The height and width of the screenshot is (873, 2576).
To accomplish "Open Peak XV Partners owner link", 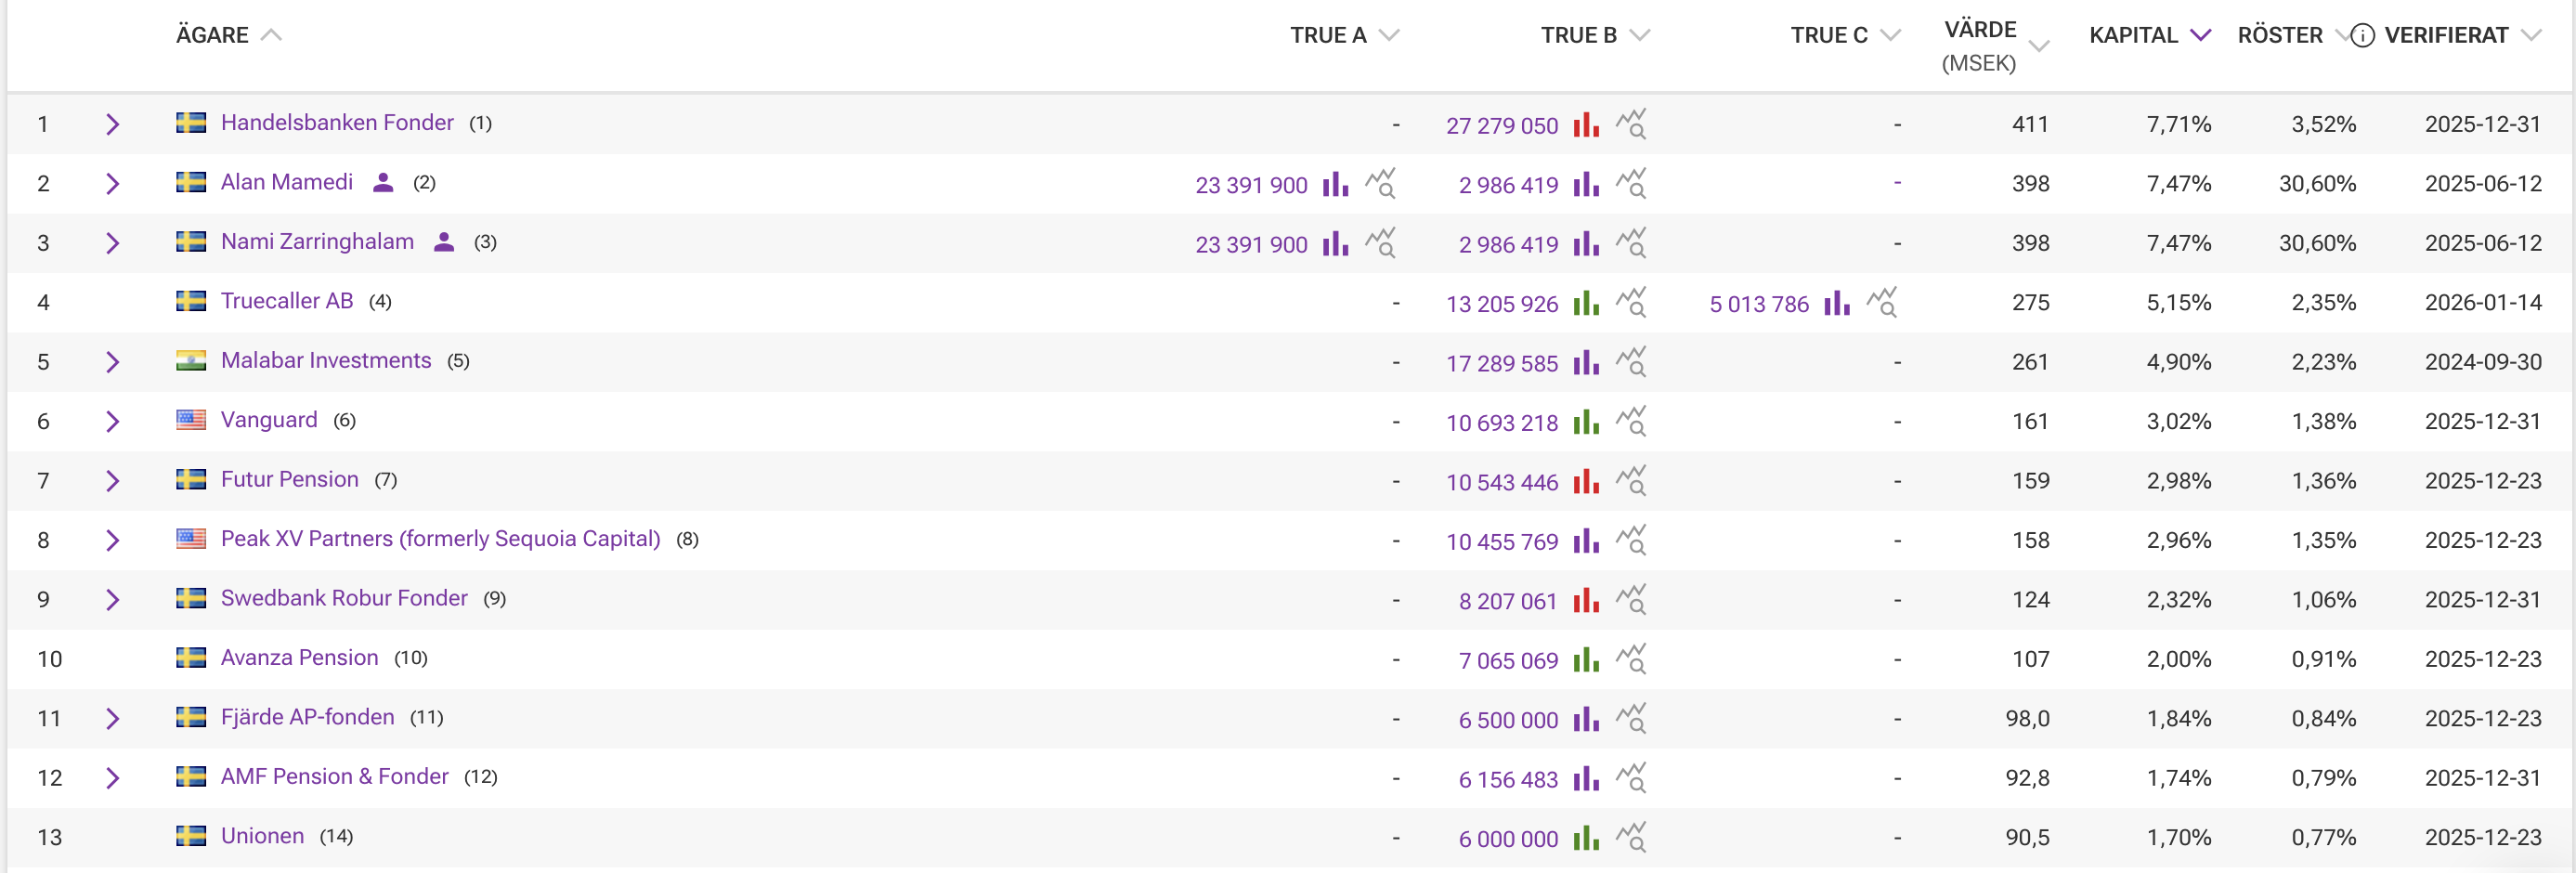I will [x=440, y=539].
